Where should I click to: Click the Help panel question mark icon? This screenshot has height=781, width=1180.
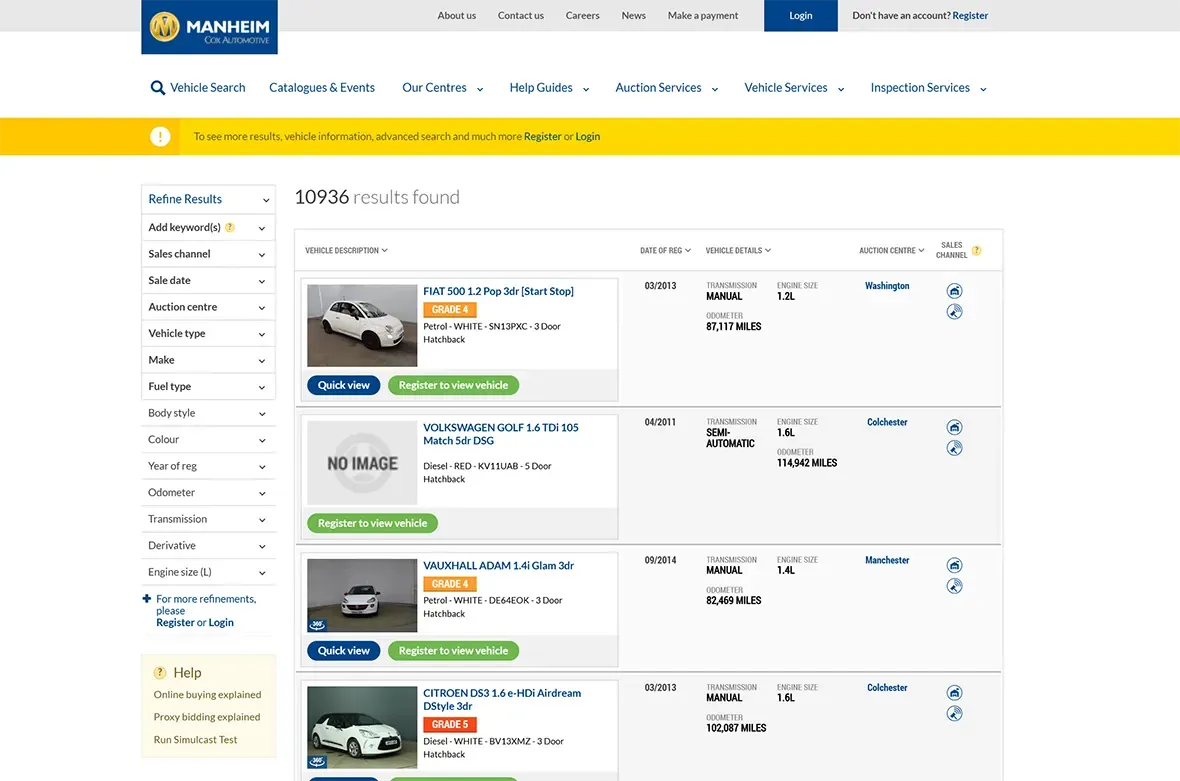coord(160,673)
